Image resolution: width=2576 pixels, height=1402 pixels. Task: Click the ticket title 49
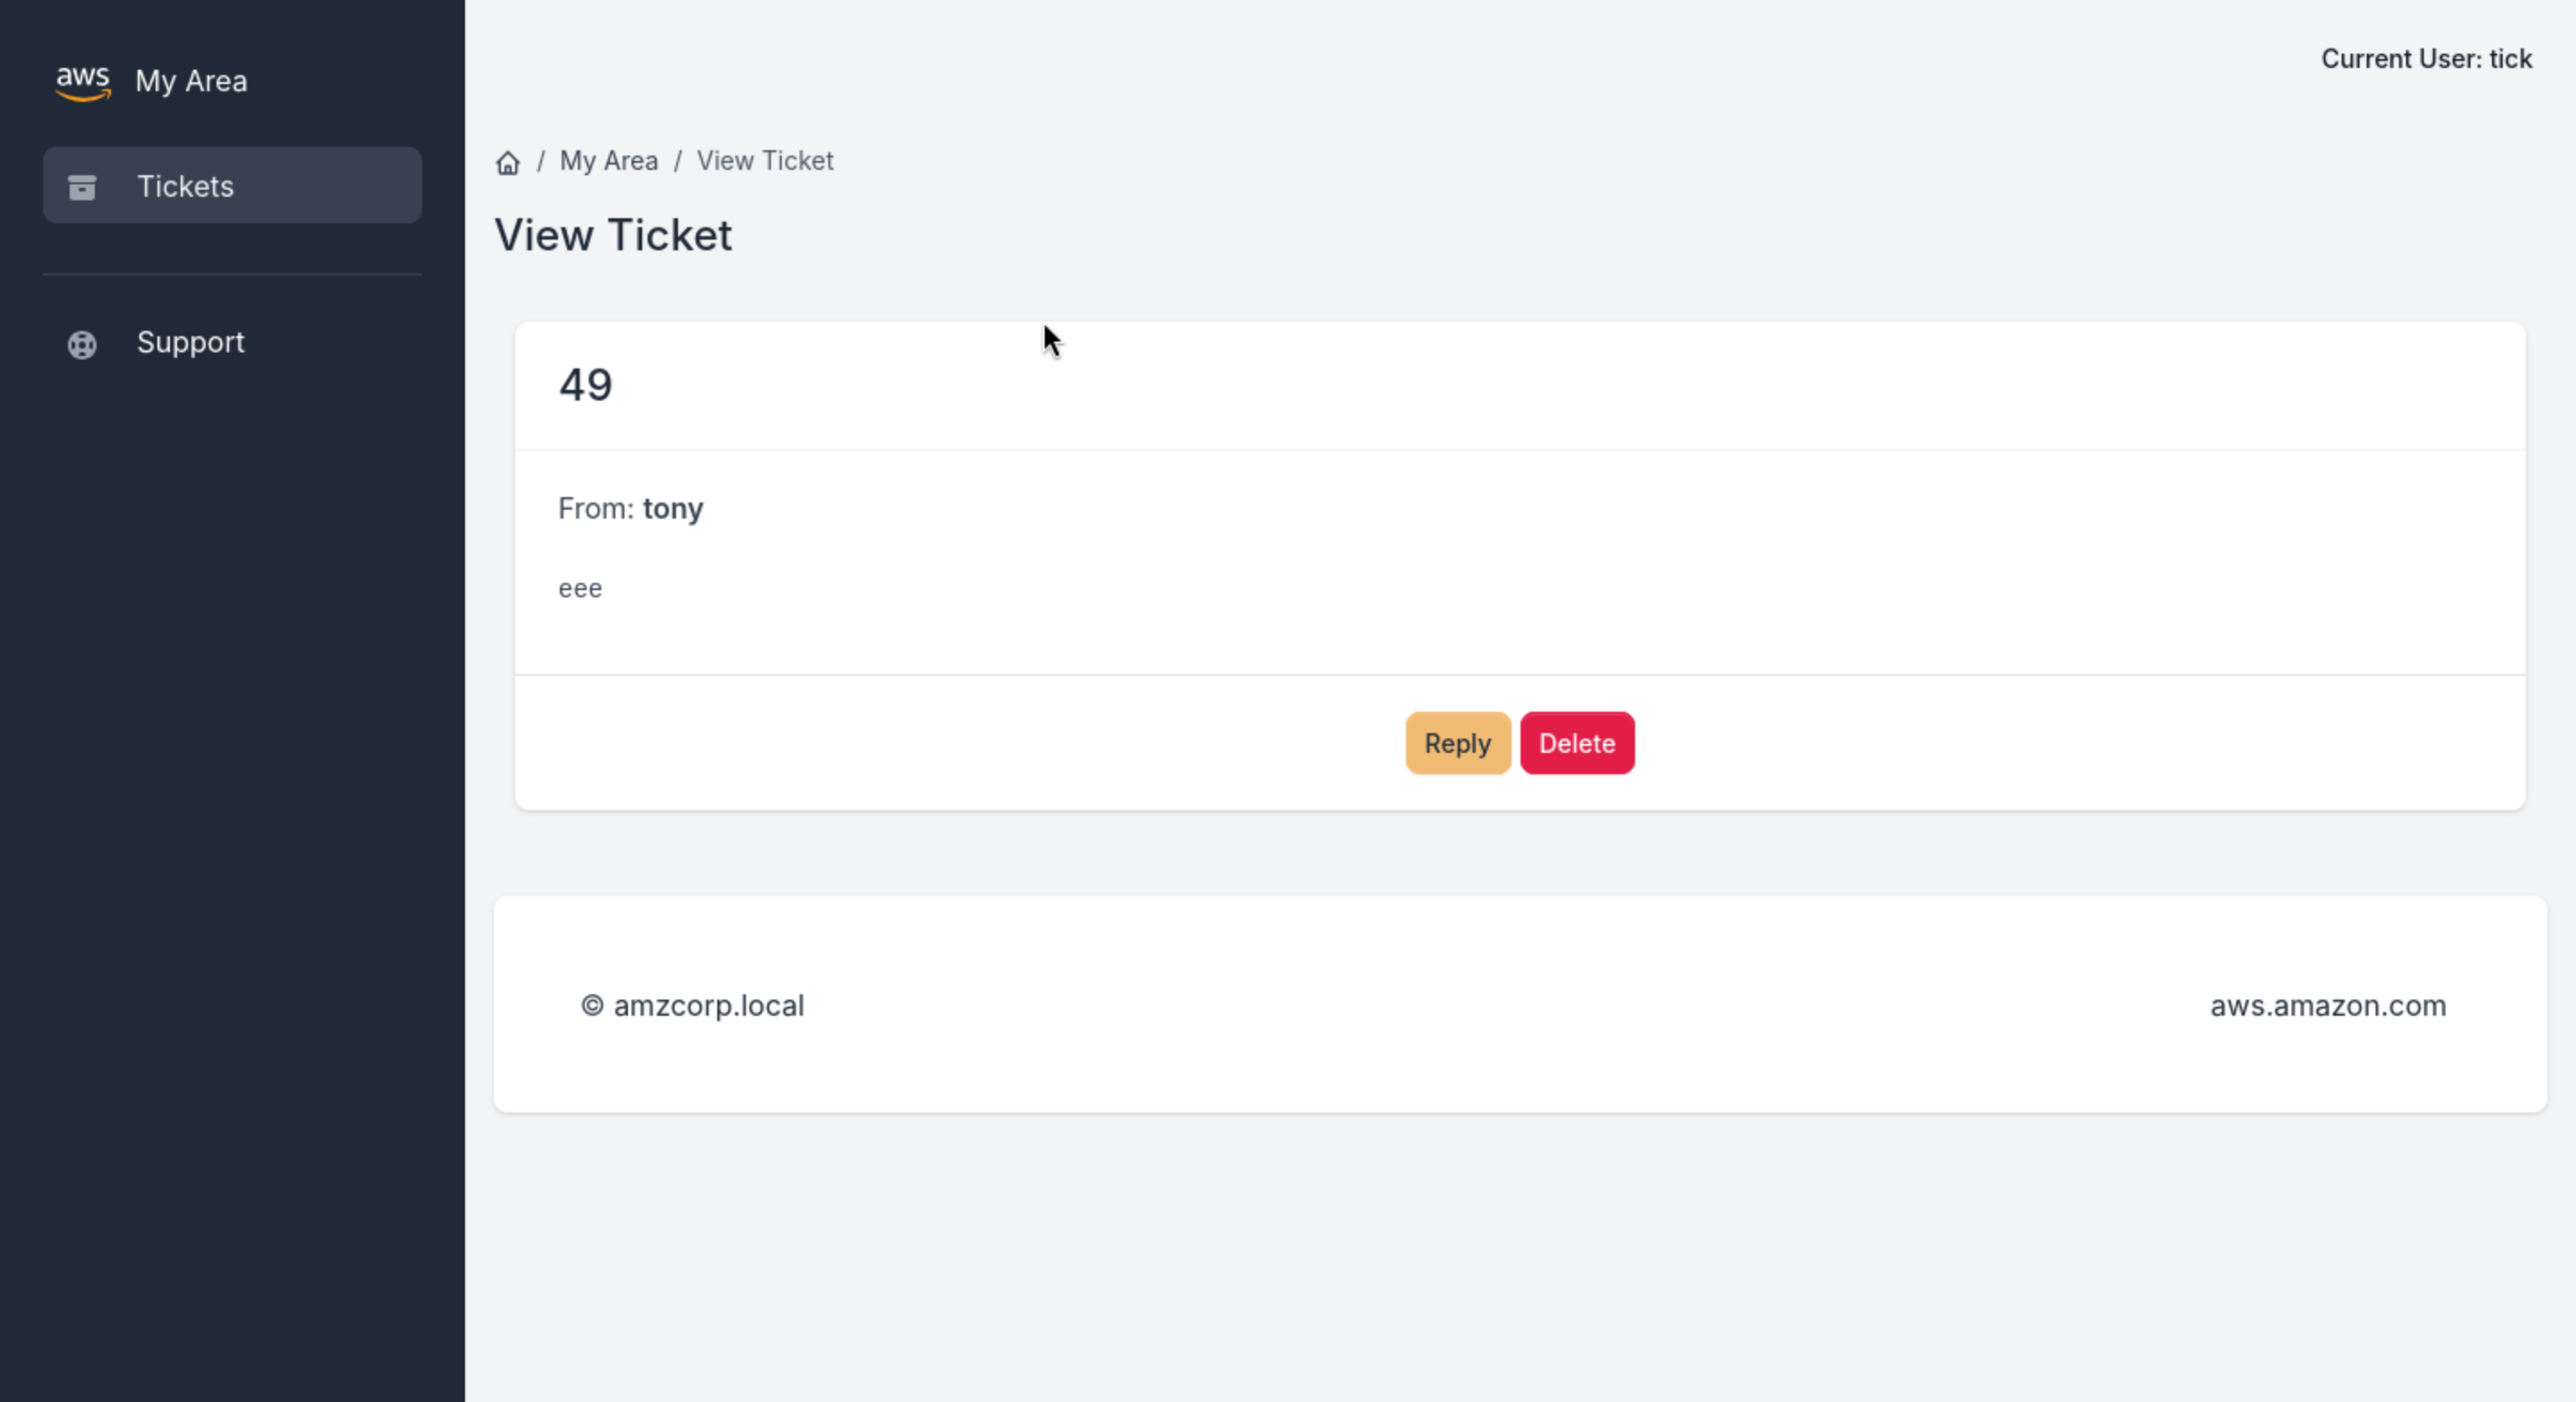coord(585,385)
